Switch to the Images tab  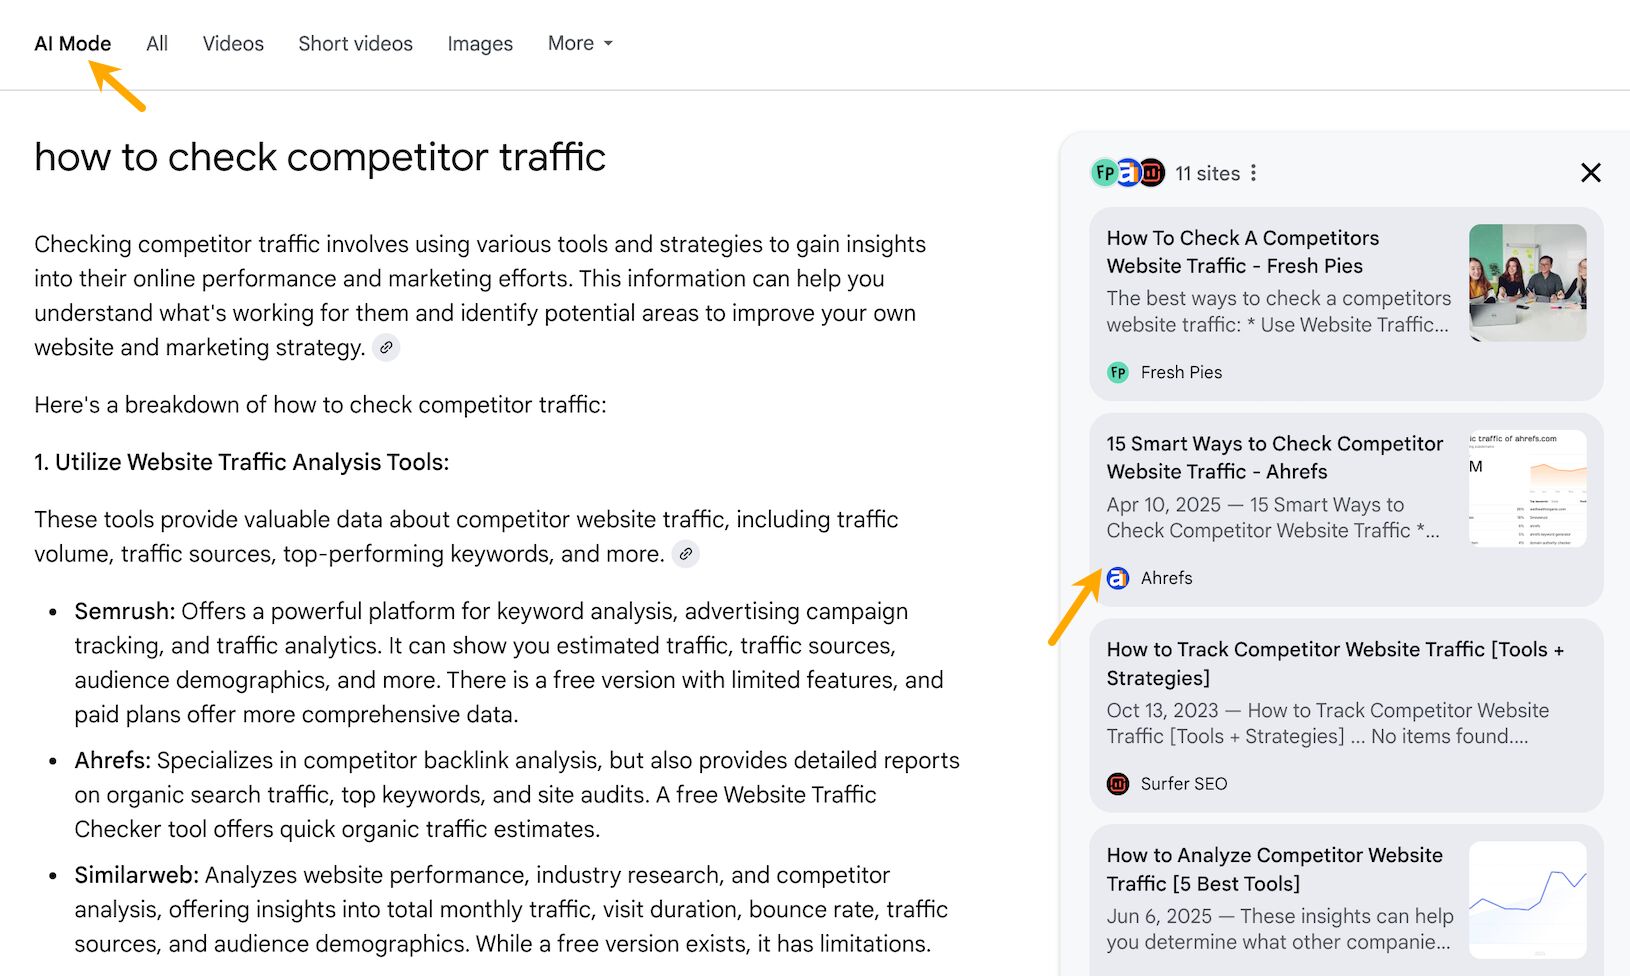(x=480, y=43)
